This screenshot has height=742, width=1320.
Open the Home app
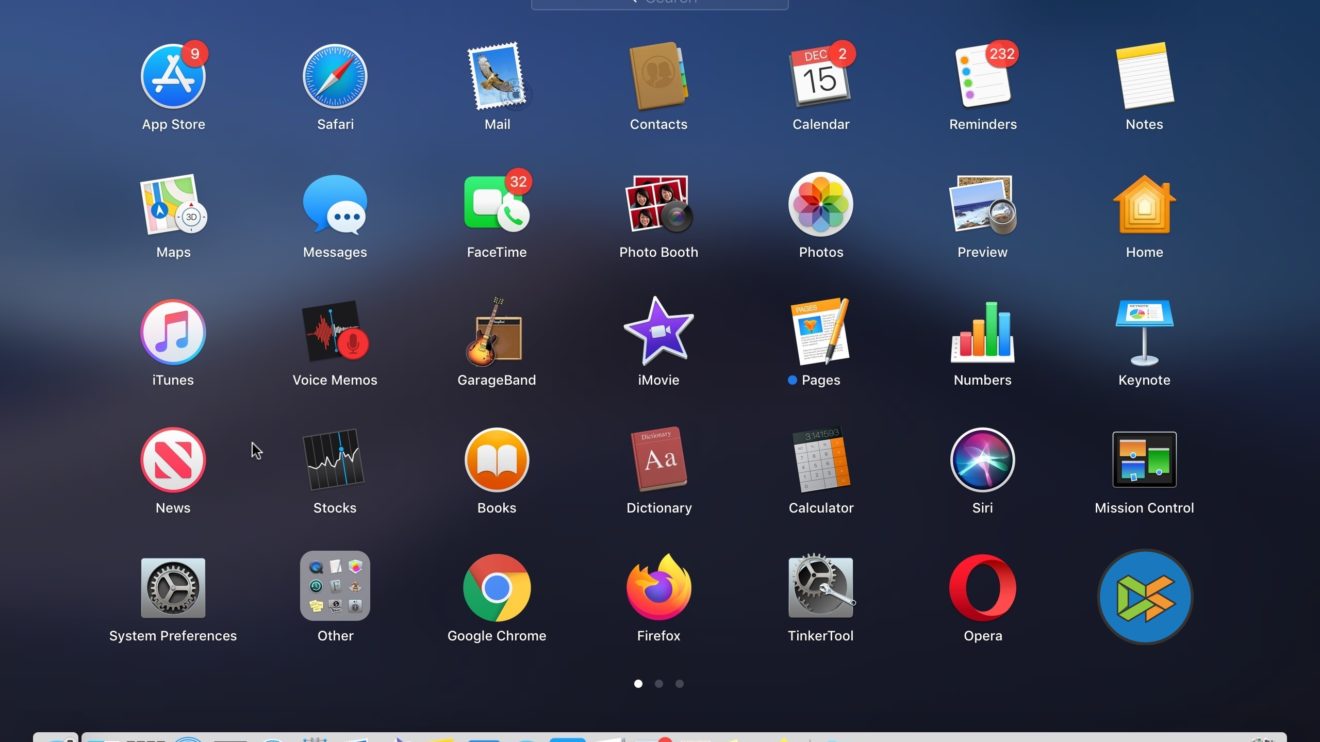click(1144, 204)
